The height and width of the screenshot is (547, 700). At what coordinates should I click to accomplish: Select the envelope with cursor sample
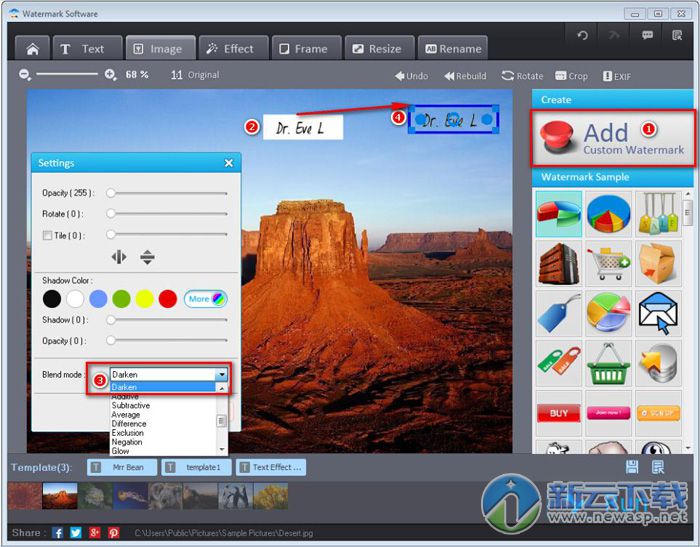coord(658,313)
